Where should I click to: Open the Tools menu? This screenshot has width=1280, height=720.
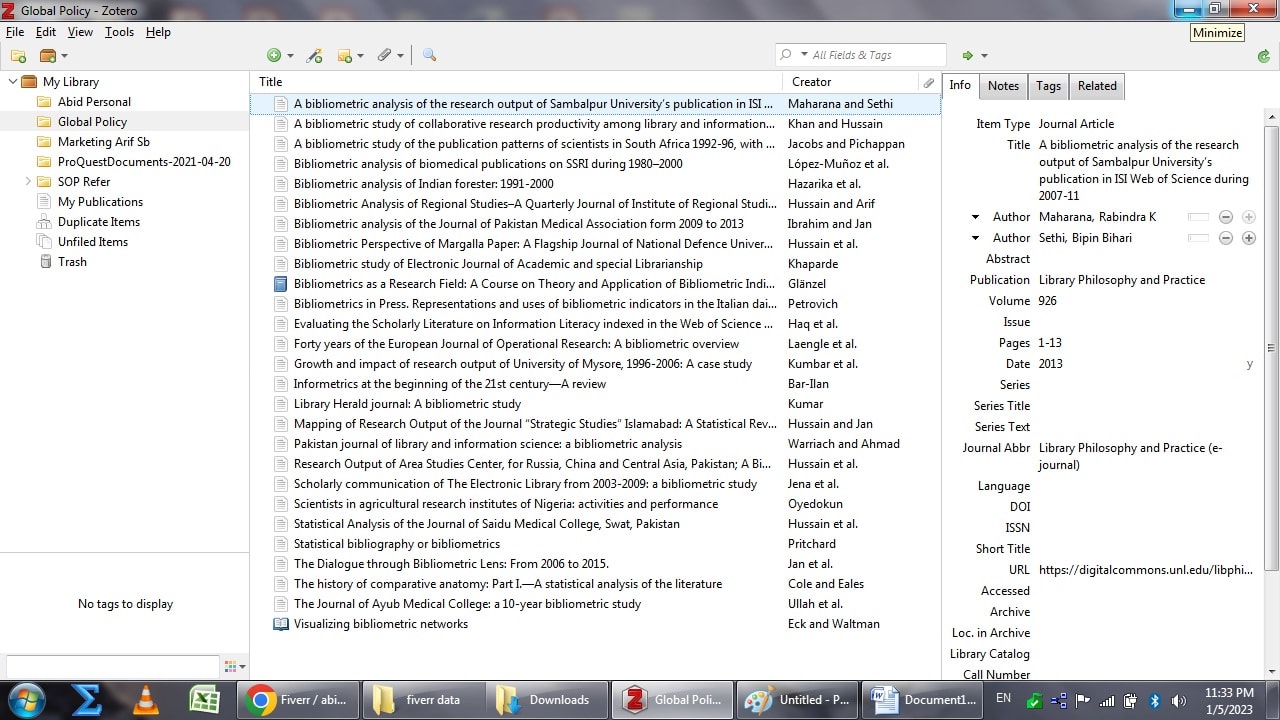pyautogui.click(x=119, y=31)
